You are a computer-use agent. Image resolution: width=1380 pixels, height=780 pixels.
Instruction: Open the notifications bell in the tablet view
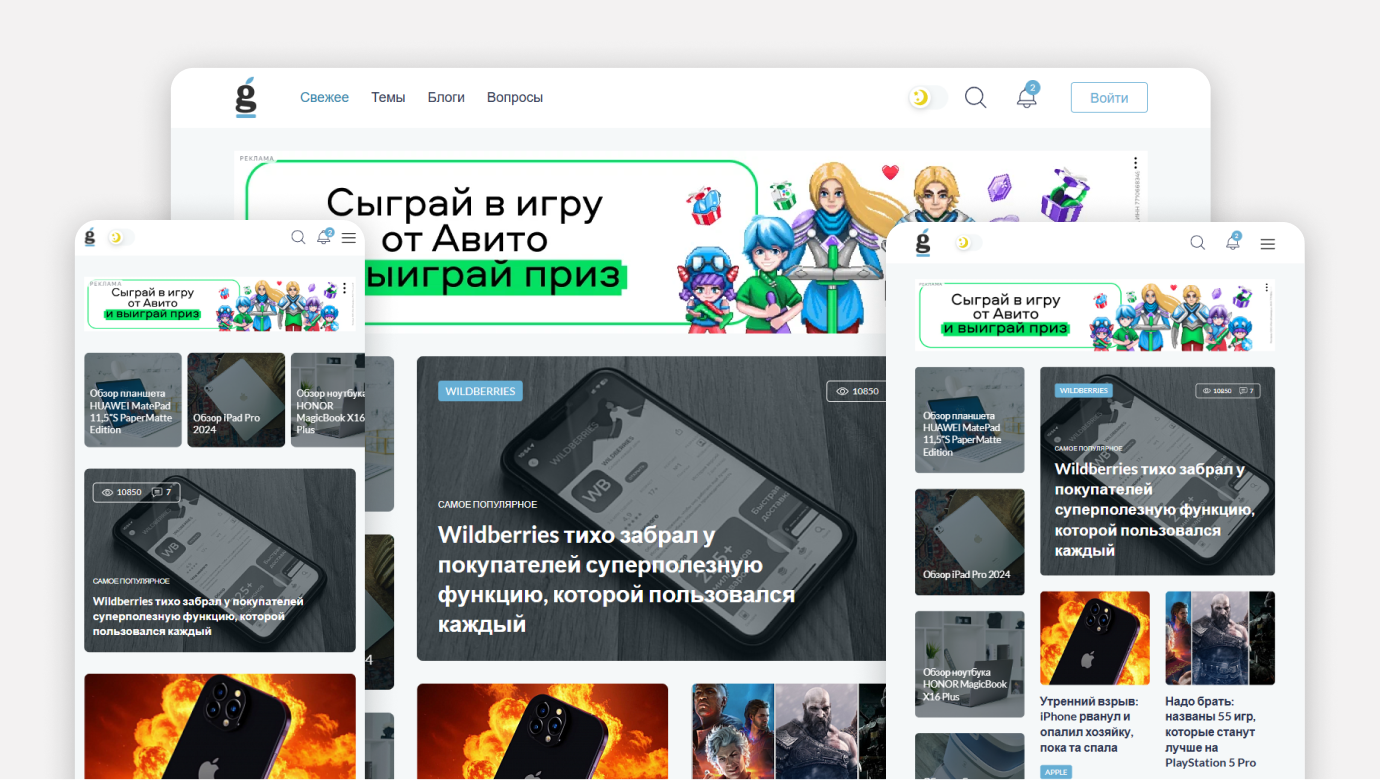click(1233, 242)
